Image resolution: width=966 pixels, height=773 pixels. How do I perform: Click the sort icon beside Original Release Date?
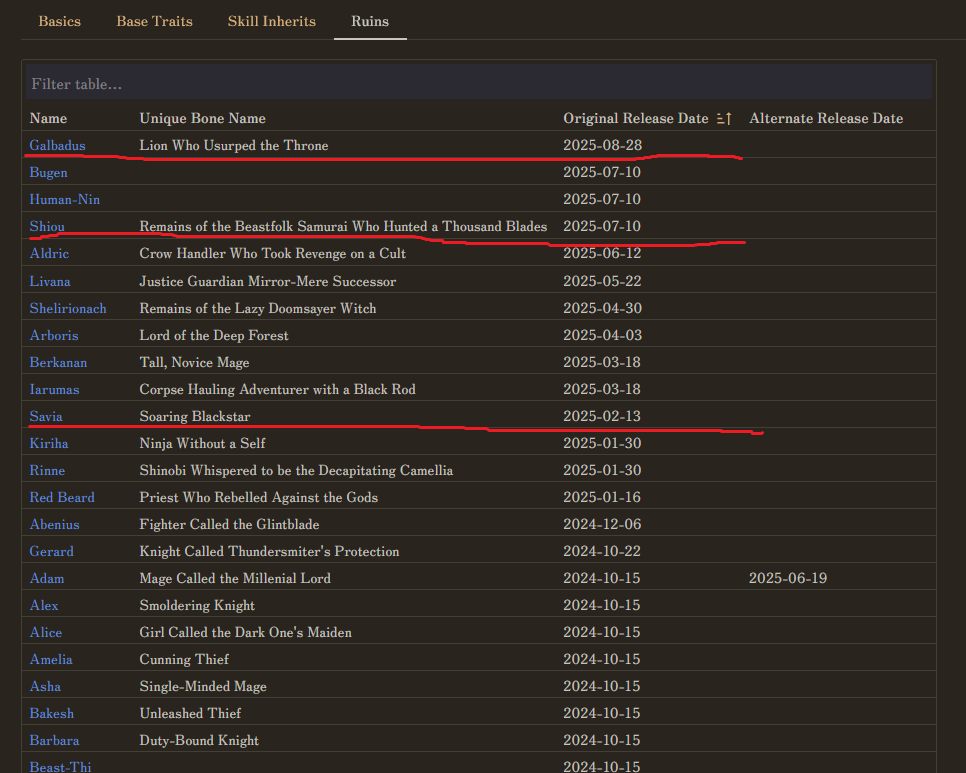[725, 119]
